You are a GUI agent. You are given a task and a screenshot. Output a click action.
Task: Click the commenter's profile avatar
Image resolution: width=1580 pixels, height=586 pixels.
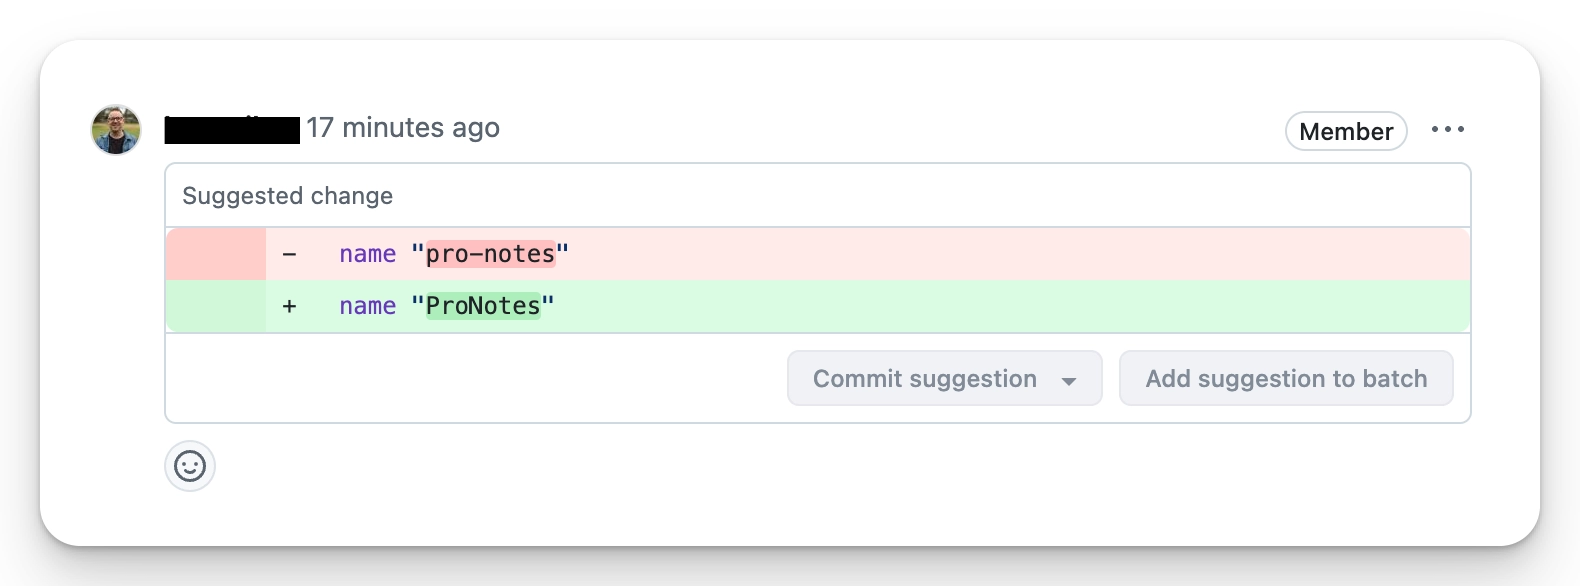116,130
